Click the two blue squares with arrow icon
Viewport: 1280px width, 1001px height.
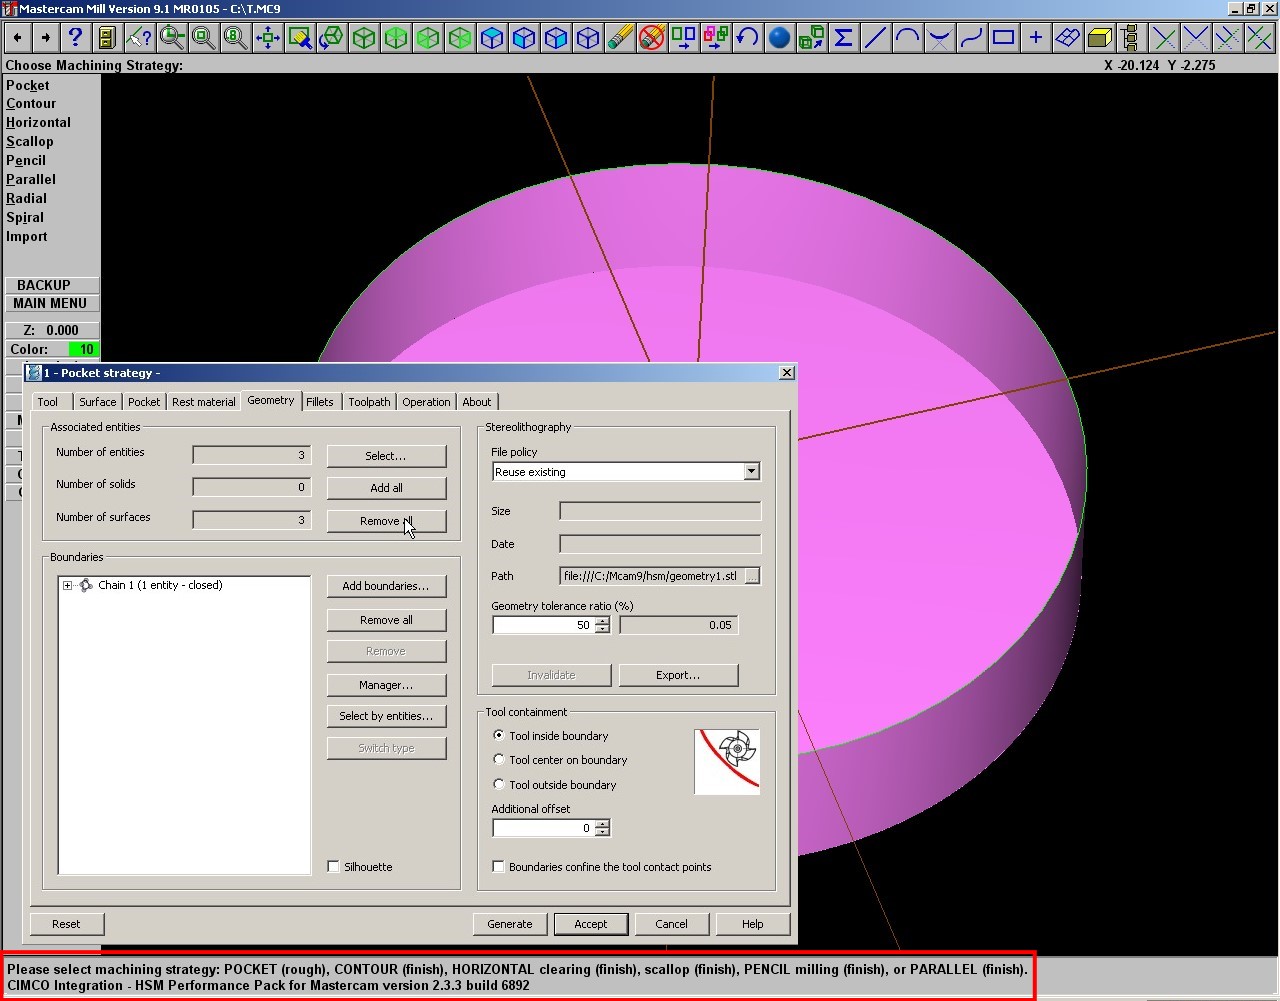tap(683, 38)
